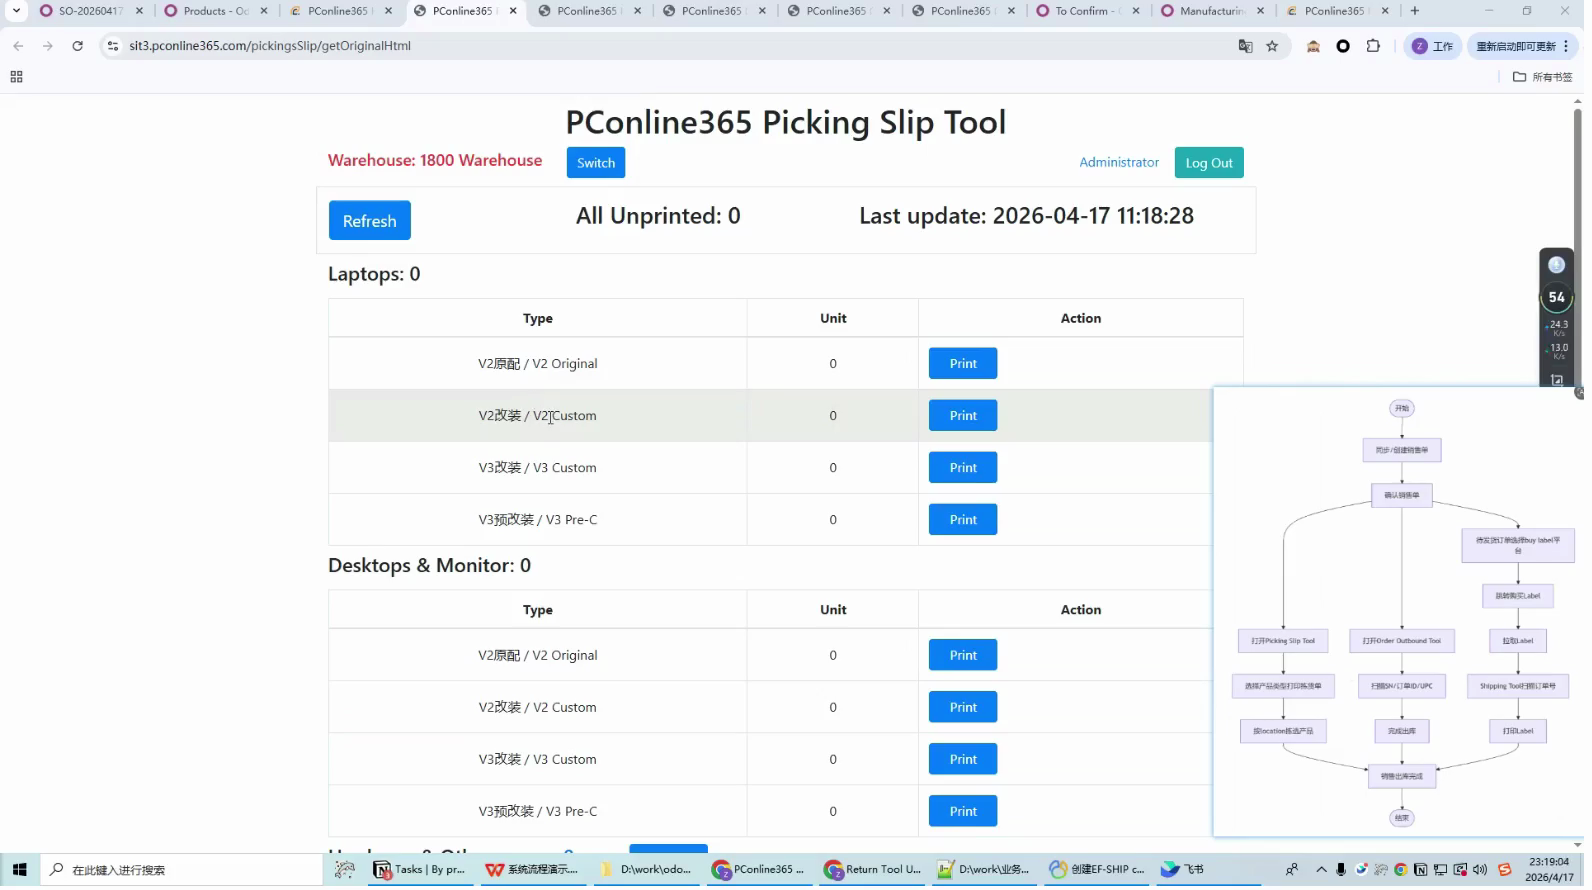The height and width of the screenshot is (890, 1592).
Task: Open the browser extensions puzzle icon
Action: [1373, 46]
